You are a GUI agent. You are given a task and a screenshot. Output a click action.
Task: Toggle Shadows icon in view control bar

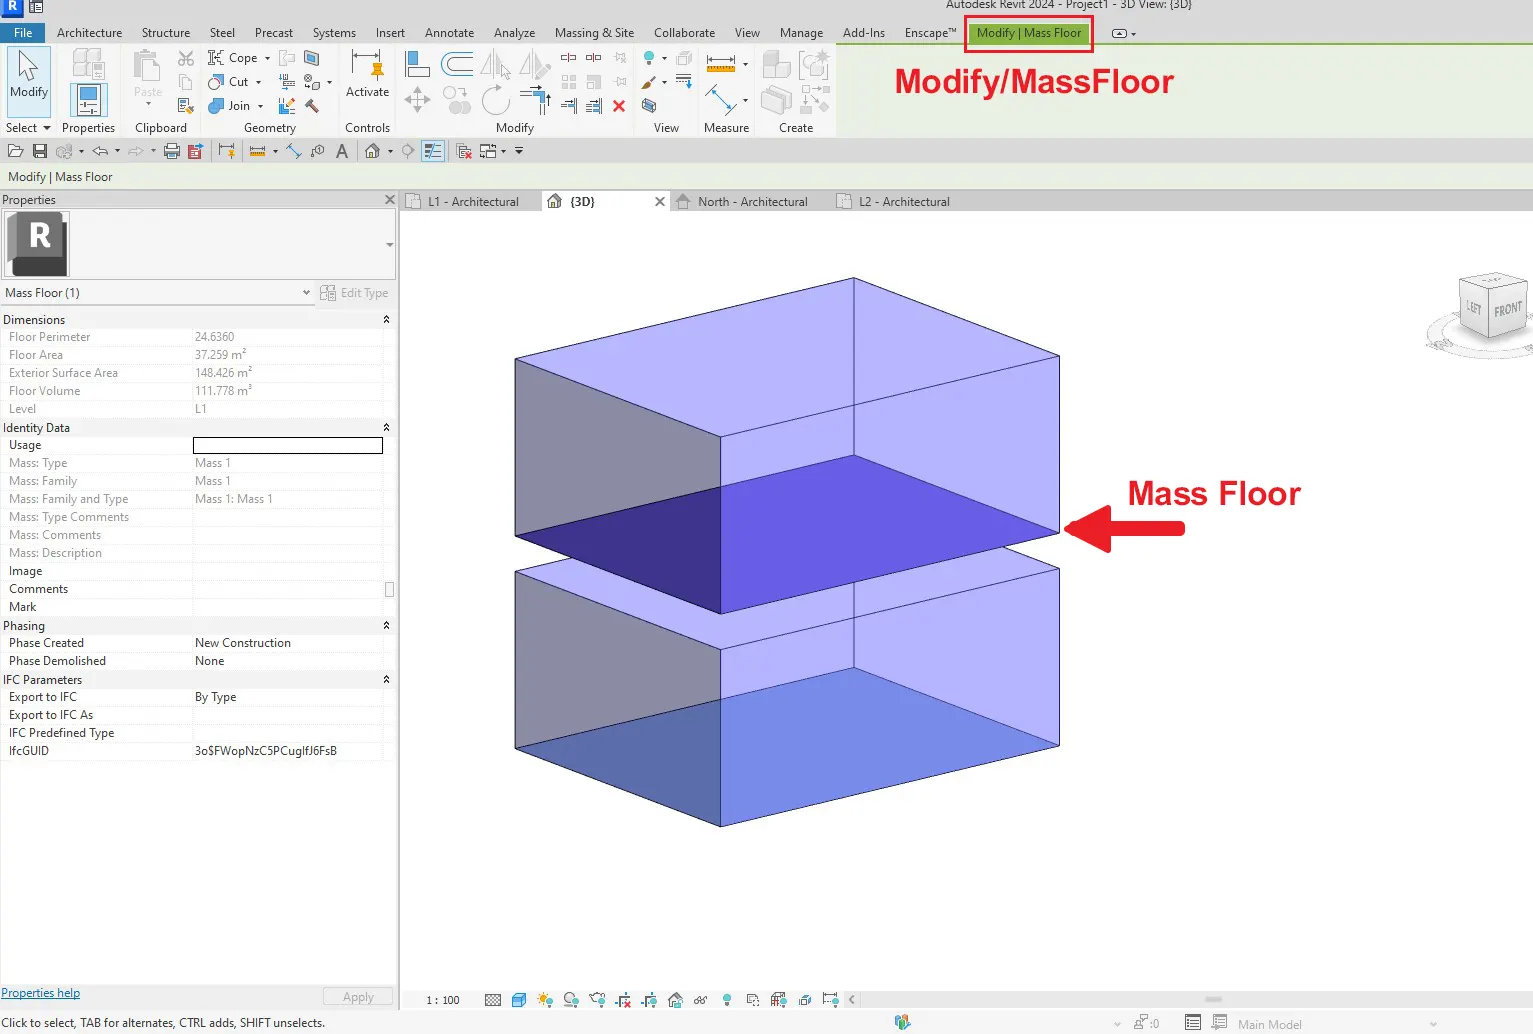point(571,1000)
